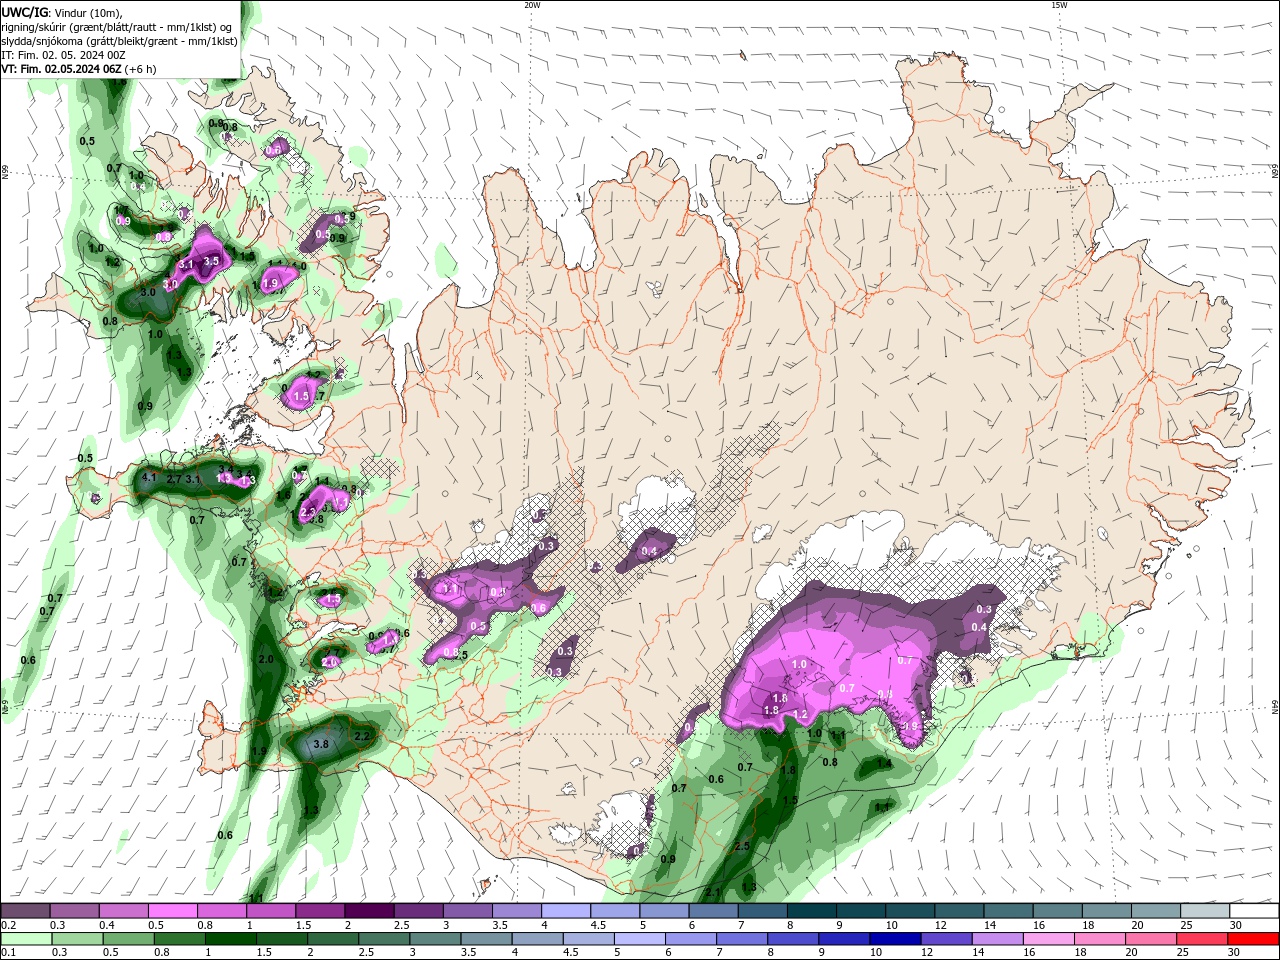Viewport: 1280px width, 960px height.
Task: Pick the snow scale swatch starting at 9
Action: [x=859, y=911]
